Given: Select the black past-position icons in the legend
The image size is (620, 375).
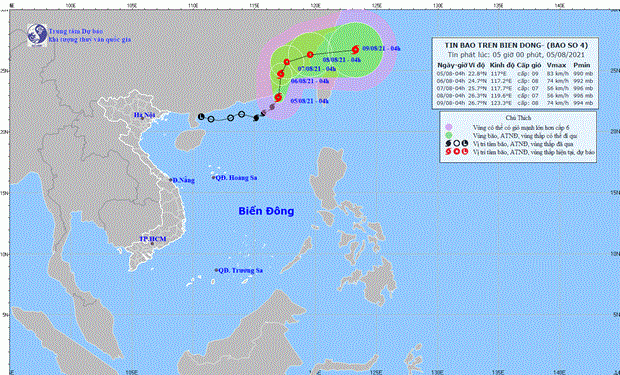Looking at the screenshot, I should 456,144.
